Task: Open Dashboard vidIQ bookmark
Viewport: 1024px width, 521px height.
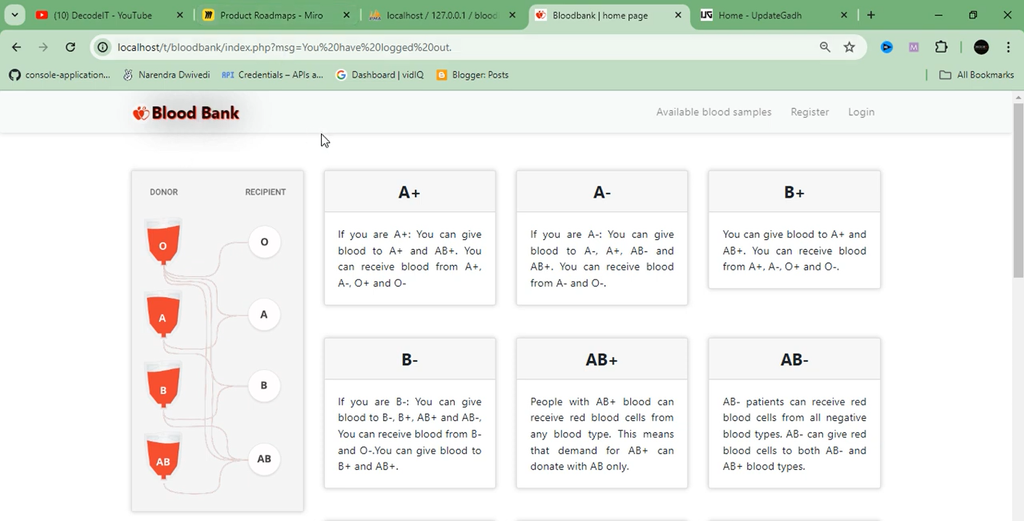Action: point(379,75)
